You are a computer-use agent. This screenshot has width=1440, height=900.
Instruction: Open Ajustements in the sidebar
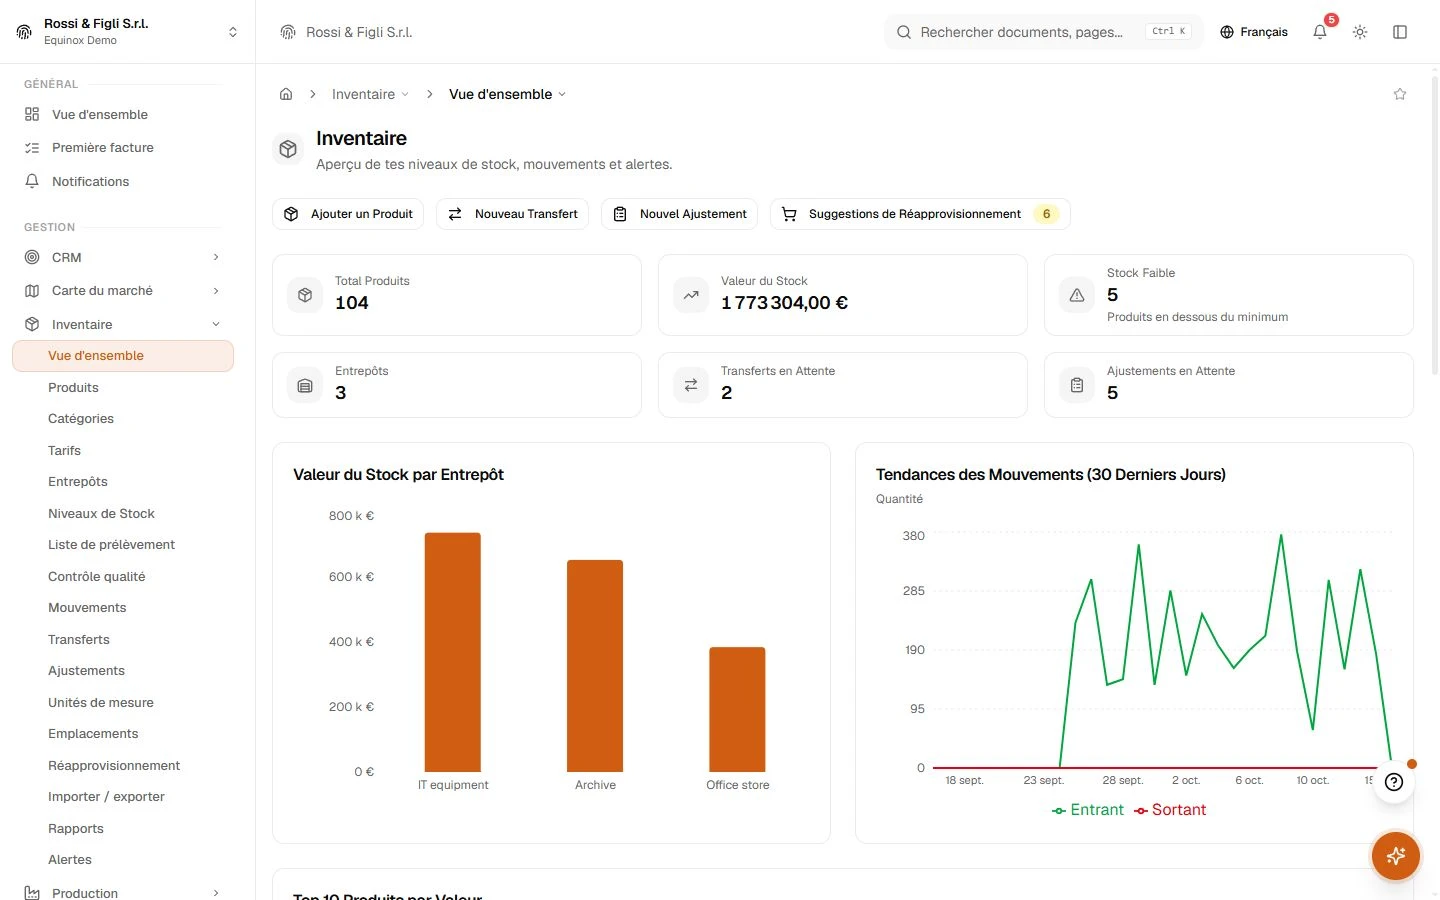pos(123,671)
